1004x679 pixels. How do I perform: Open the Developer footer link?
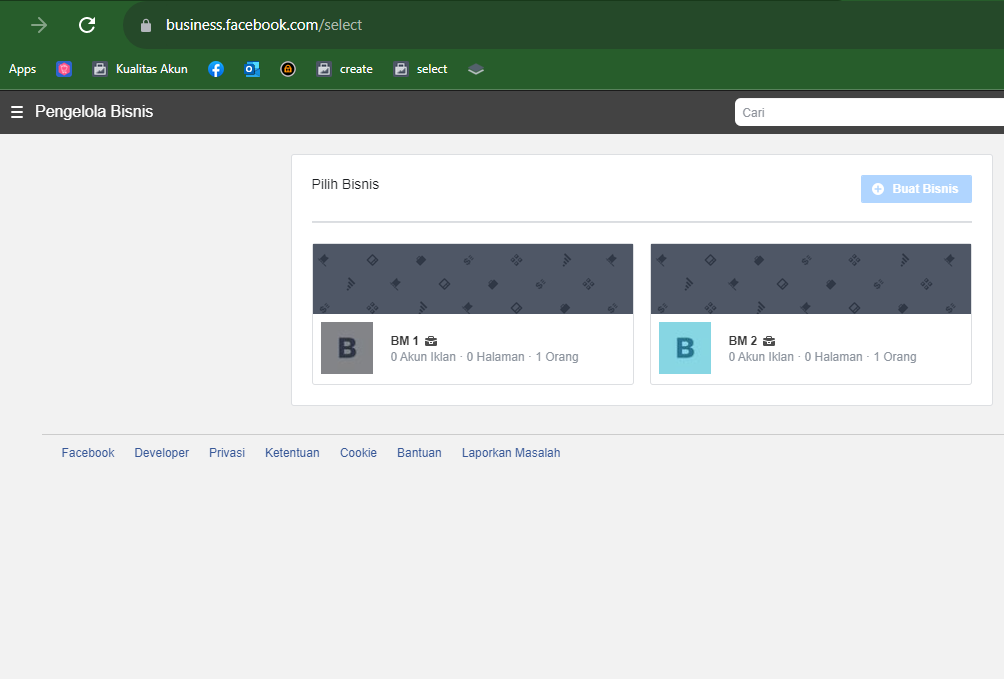[x=161, y=453]
